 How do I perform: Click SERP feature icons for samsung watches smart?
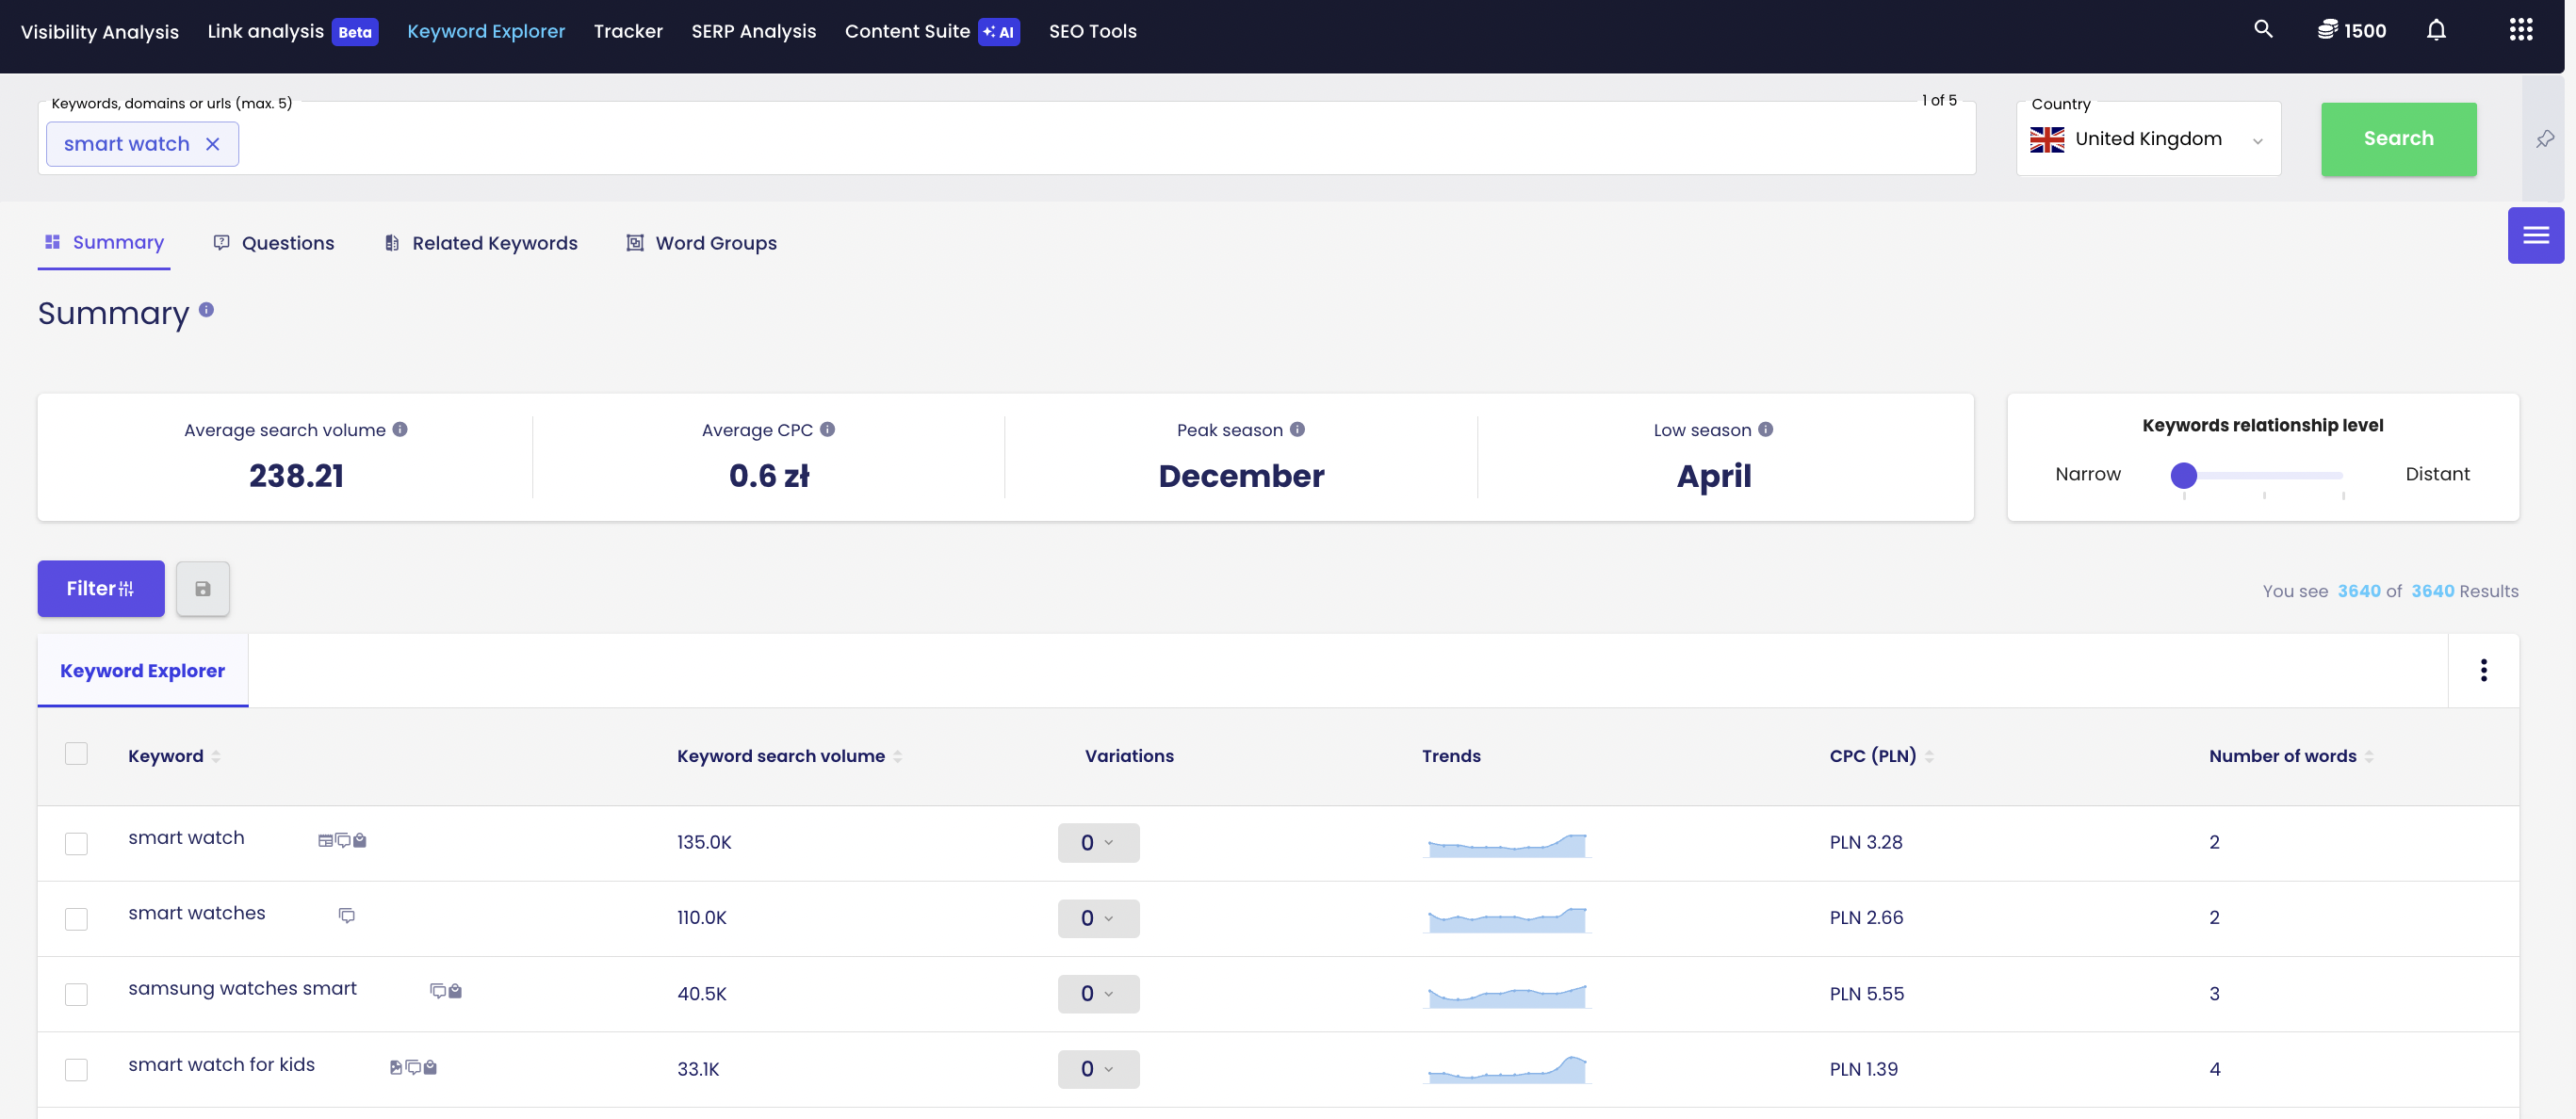coord(446,990)
